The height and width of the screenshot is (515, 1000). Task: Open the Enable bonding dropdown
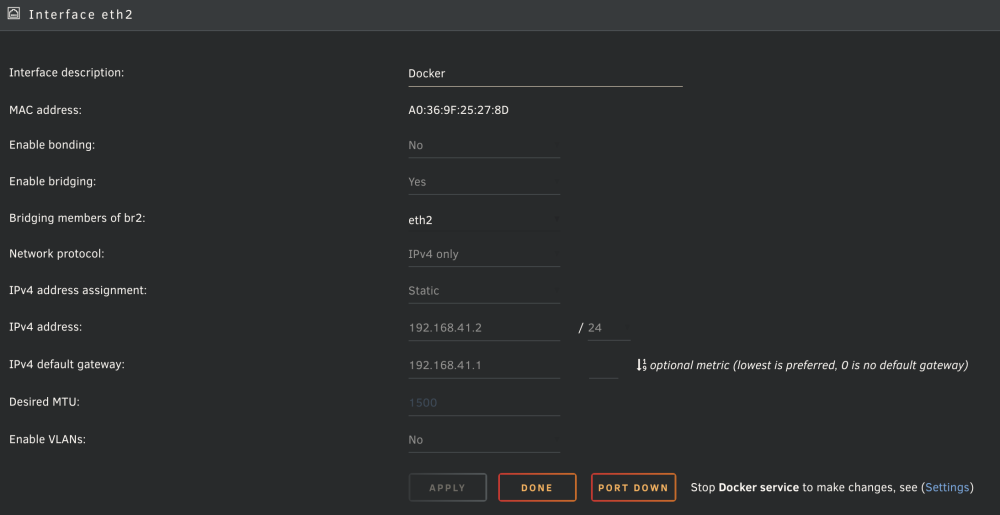(x=484, y=145)
